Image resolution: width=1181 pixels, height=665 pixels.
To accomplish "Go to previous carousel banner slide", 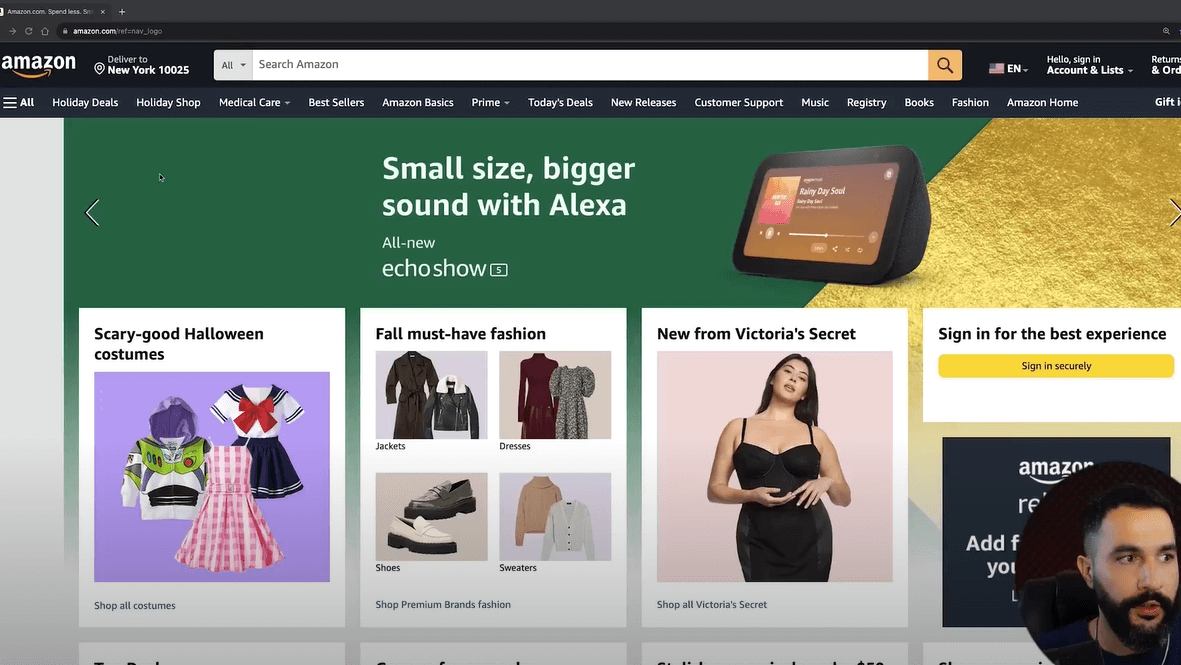I will [92, 212].
